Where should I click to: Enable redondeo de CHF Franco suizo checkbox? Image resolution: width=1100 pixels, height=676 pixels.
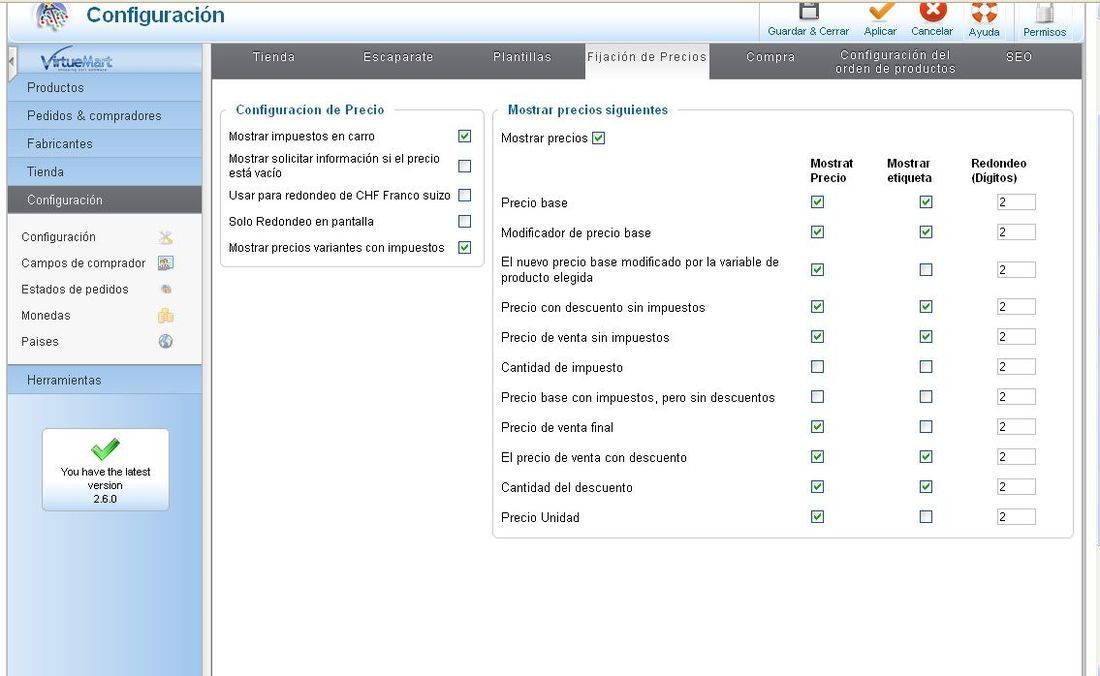point(464,195)
